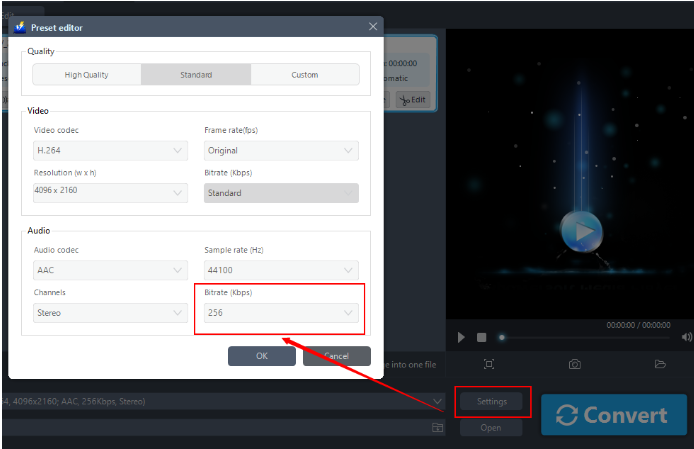Viewport: 694px width, 449px height.
Task: Click the Open button below Settings
Action: 491,428
